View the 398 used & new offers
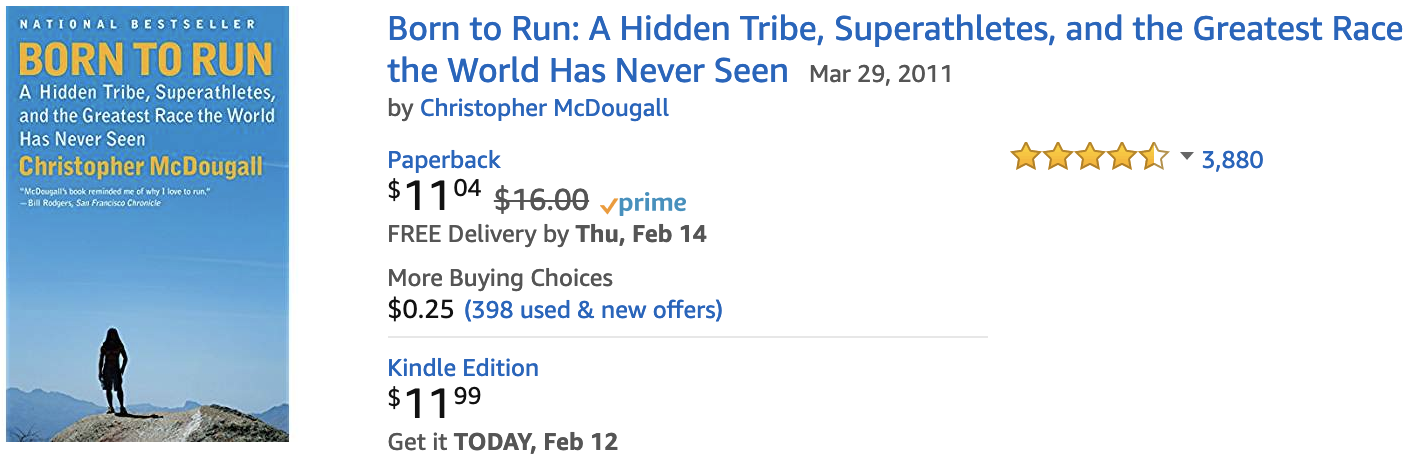 point(593,309)
